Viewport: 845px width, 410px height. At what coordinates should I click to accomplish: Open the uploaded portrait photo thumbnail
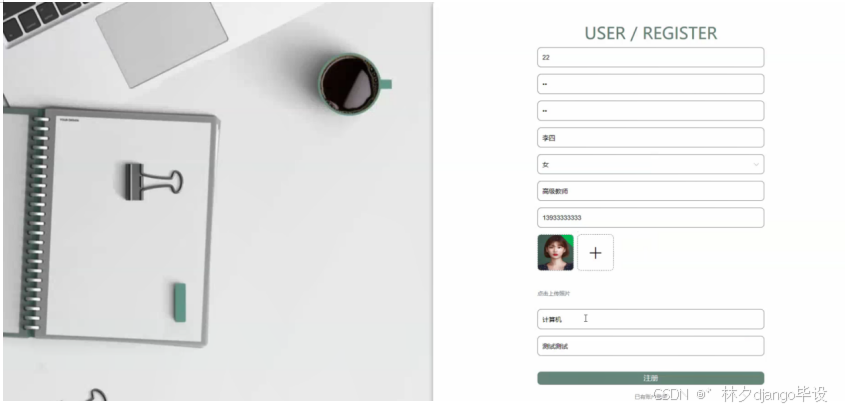(x=555, y=253)
